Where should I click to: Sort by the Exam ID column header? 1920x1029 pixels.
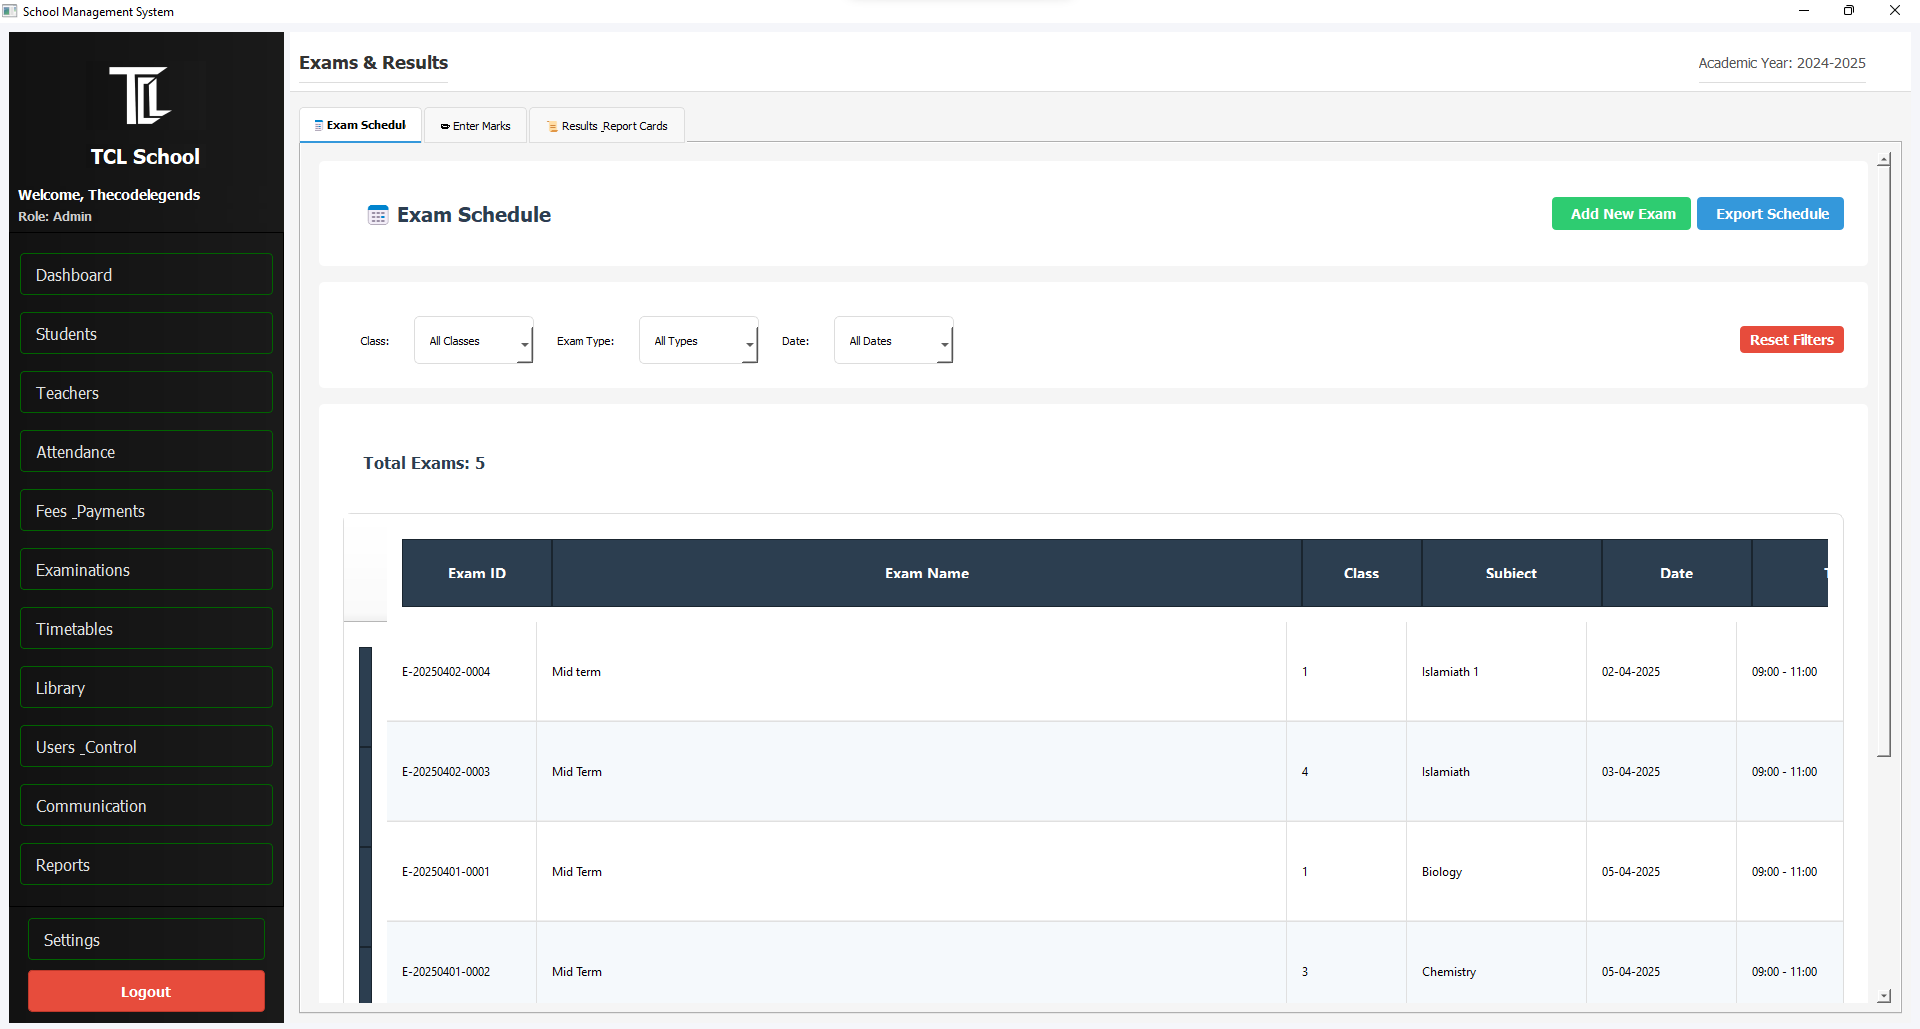477,573
